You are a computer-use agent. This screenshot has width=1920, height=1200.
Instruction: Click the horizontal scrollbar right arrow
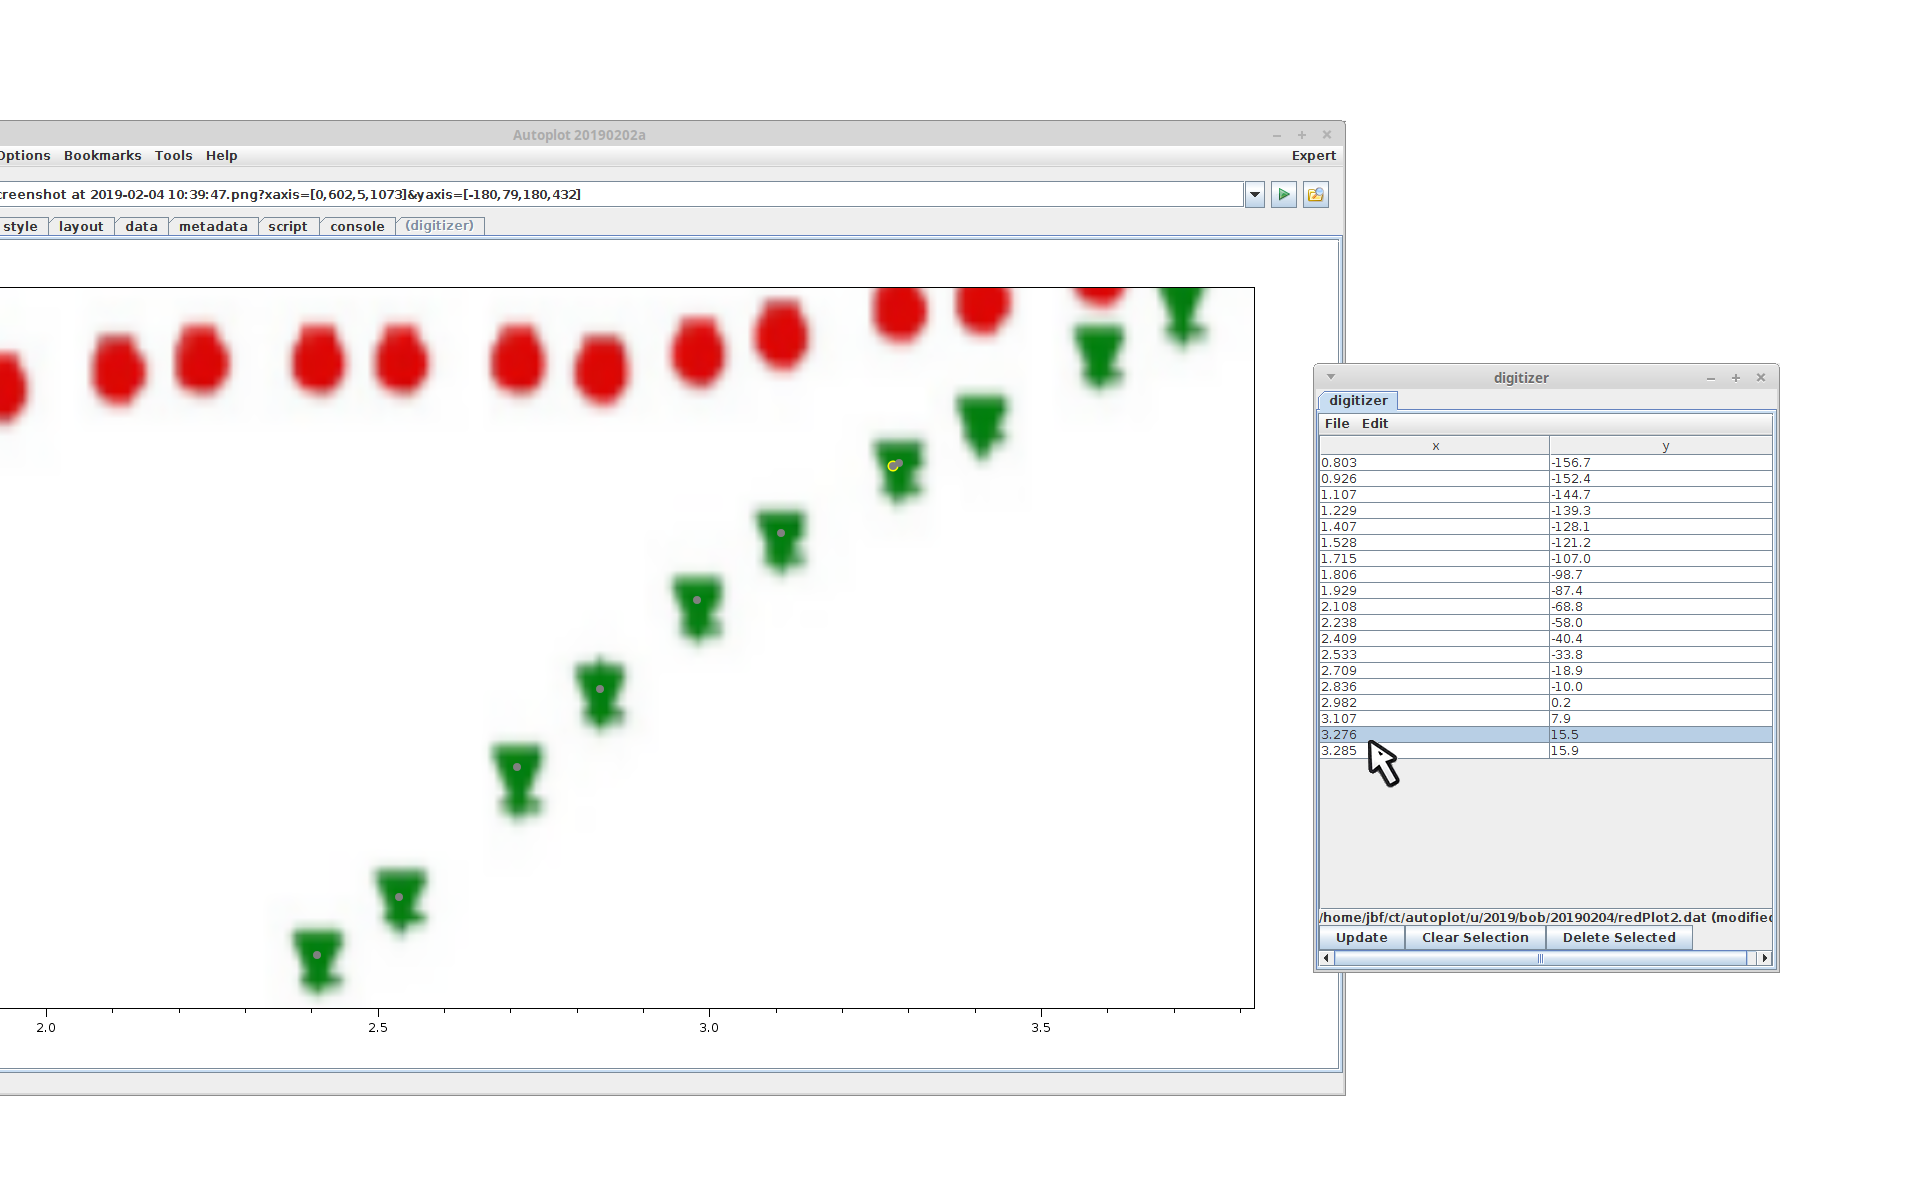[1765, 959]
